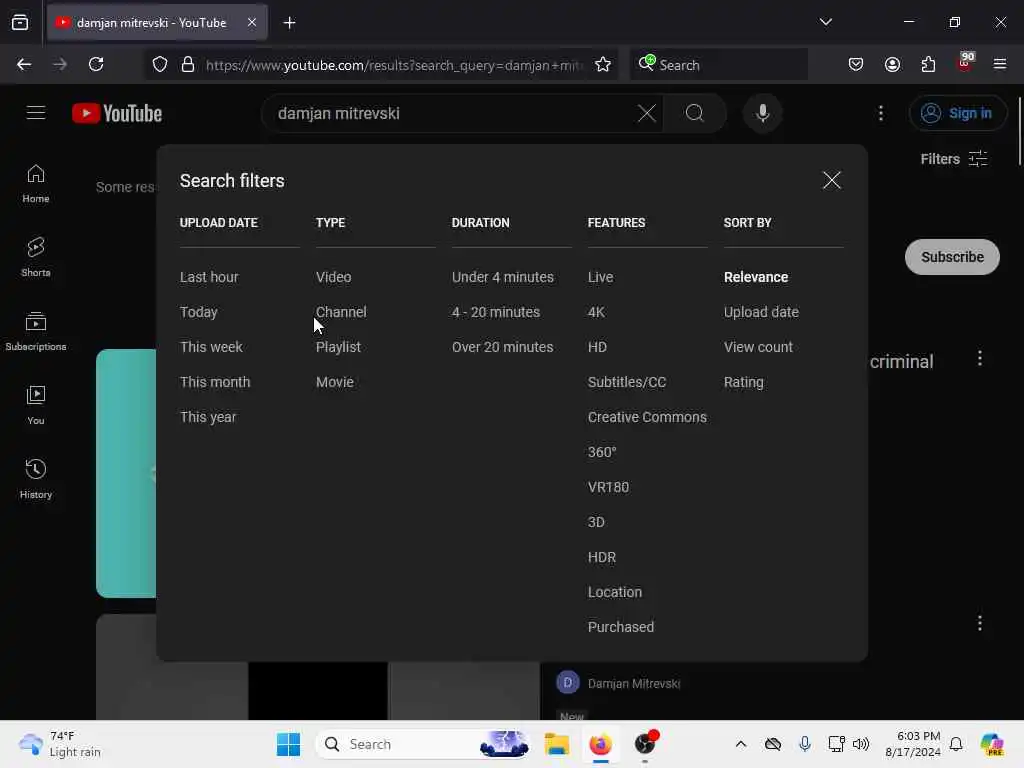This screenshot has height=768, width=1024.
Task: Enable the Subtitles/CC filter
Action: 627,383
